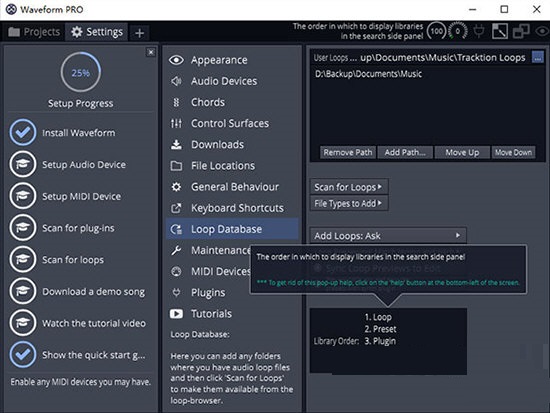
Task: Open the Appearance eye icon settings
Action: click(x=176, y=60)
